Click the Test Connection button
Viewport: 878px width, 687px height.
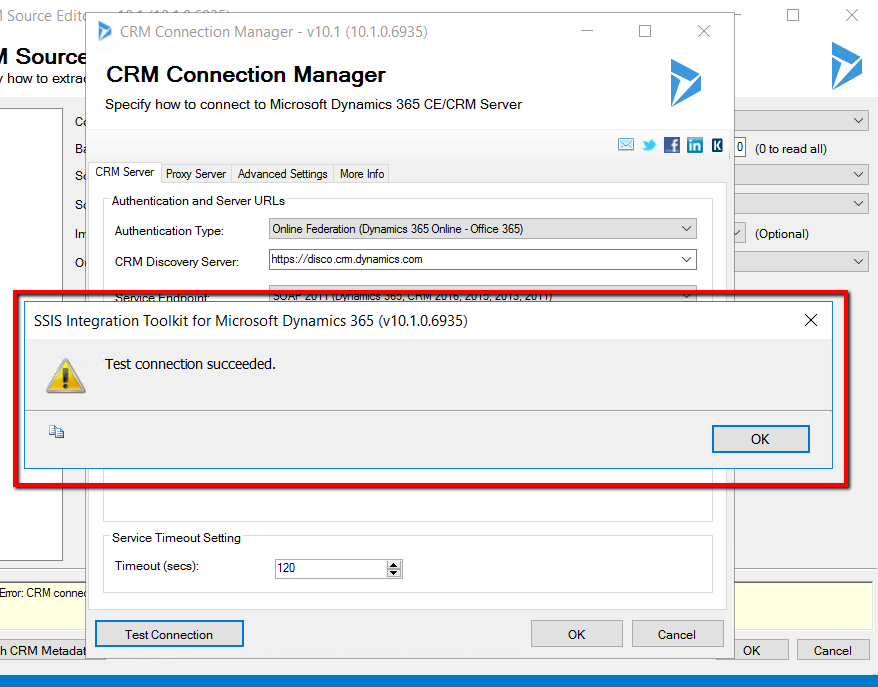coord(169,634)
